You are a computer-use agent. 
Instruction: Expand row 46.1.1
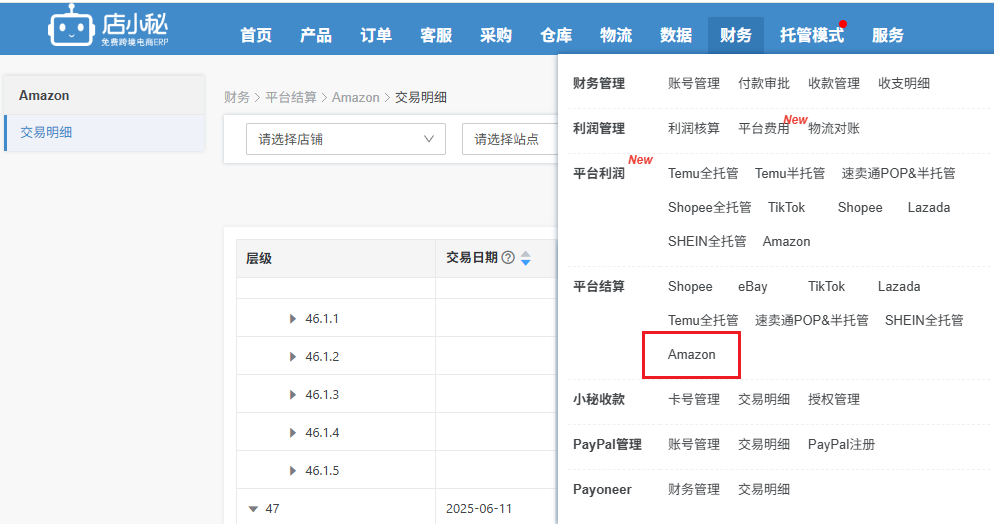click(x=292, y=319)
